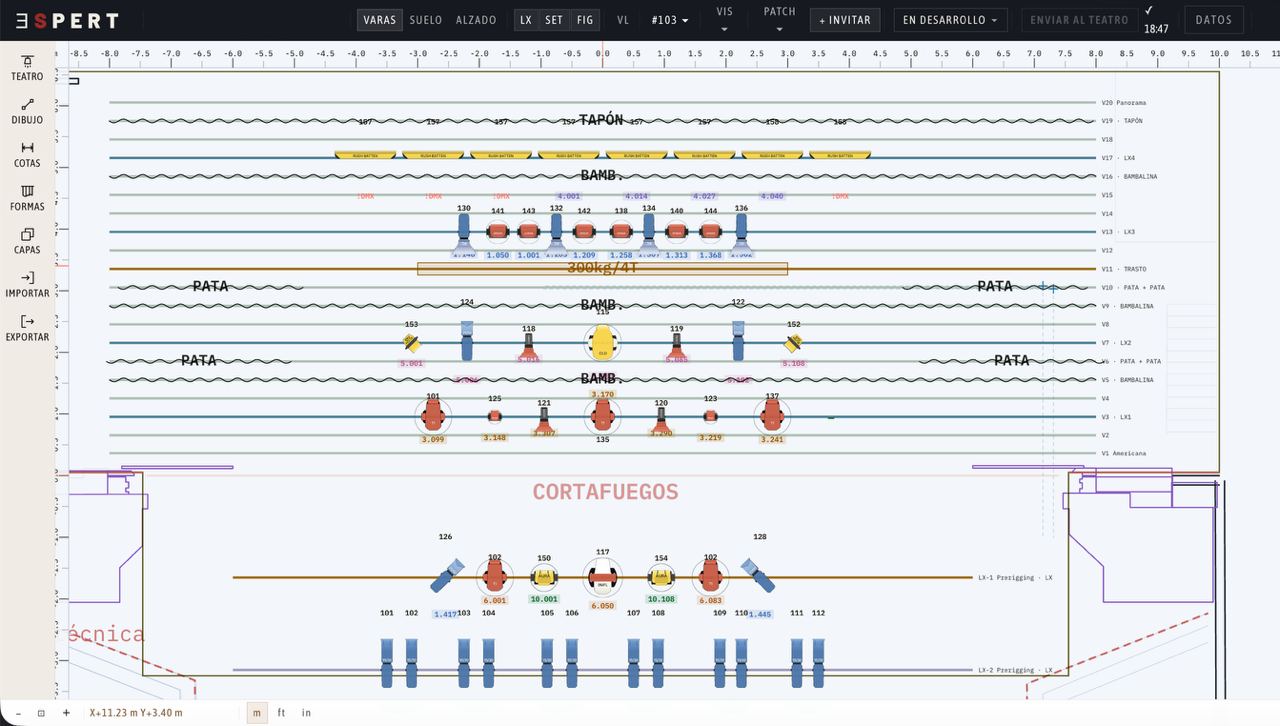Click the Enviar al Teatro button
1280x726 pixels.
(x=1080, y=20)
